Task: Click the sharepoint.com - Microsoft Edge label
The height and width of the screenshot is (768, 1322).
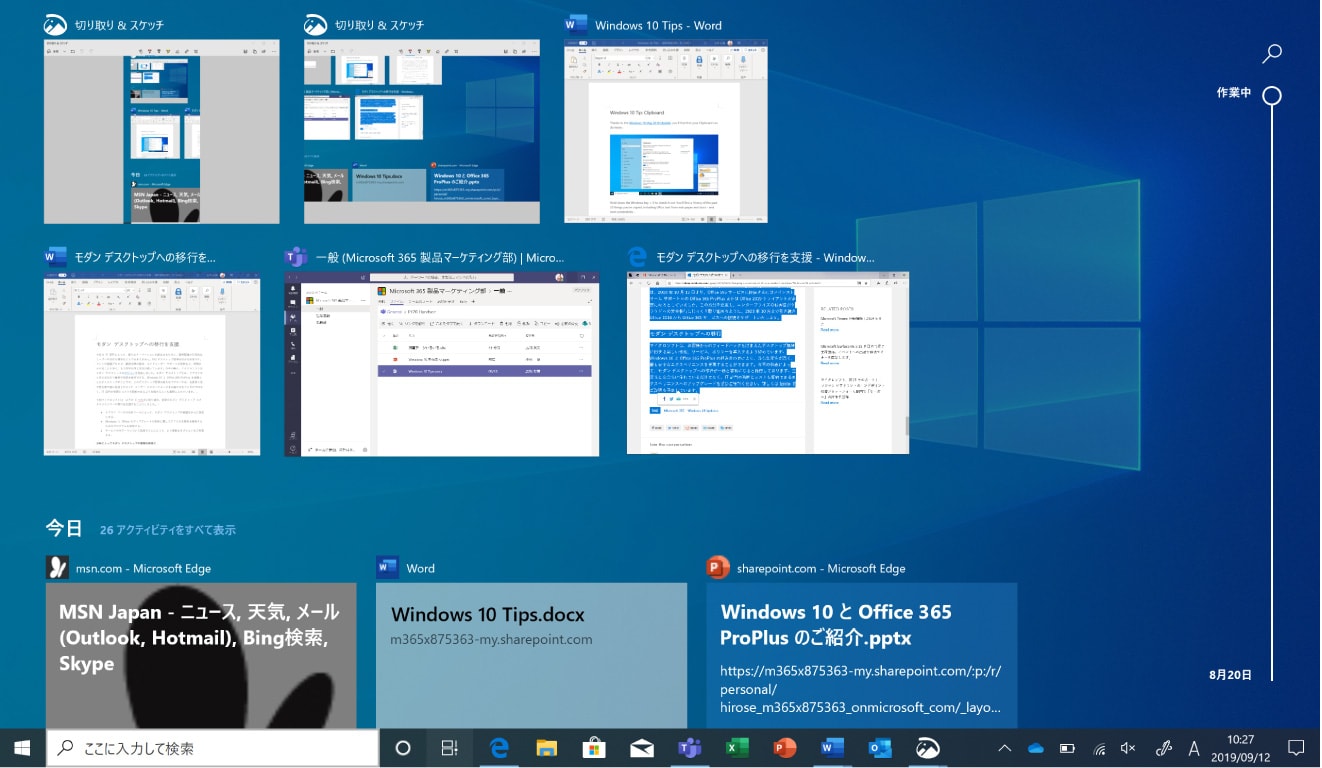Action: click(821, 568)
